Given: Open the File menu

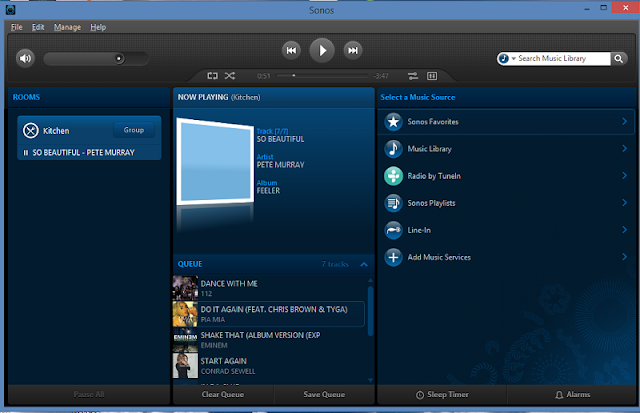Looking at the screenshot, I should point(17,27).
